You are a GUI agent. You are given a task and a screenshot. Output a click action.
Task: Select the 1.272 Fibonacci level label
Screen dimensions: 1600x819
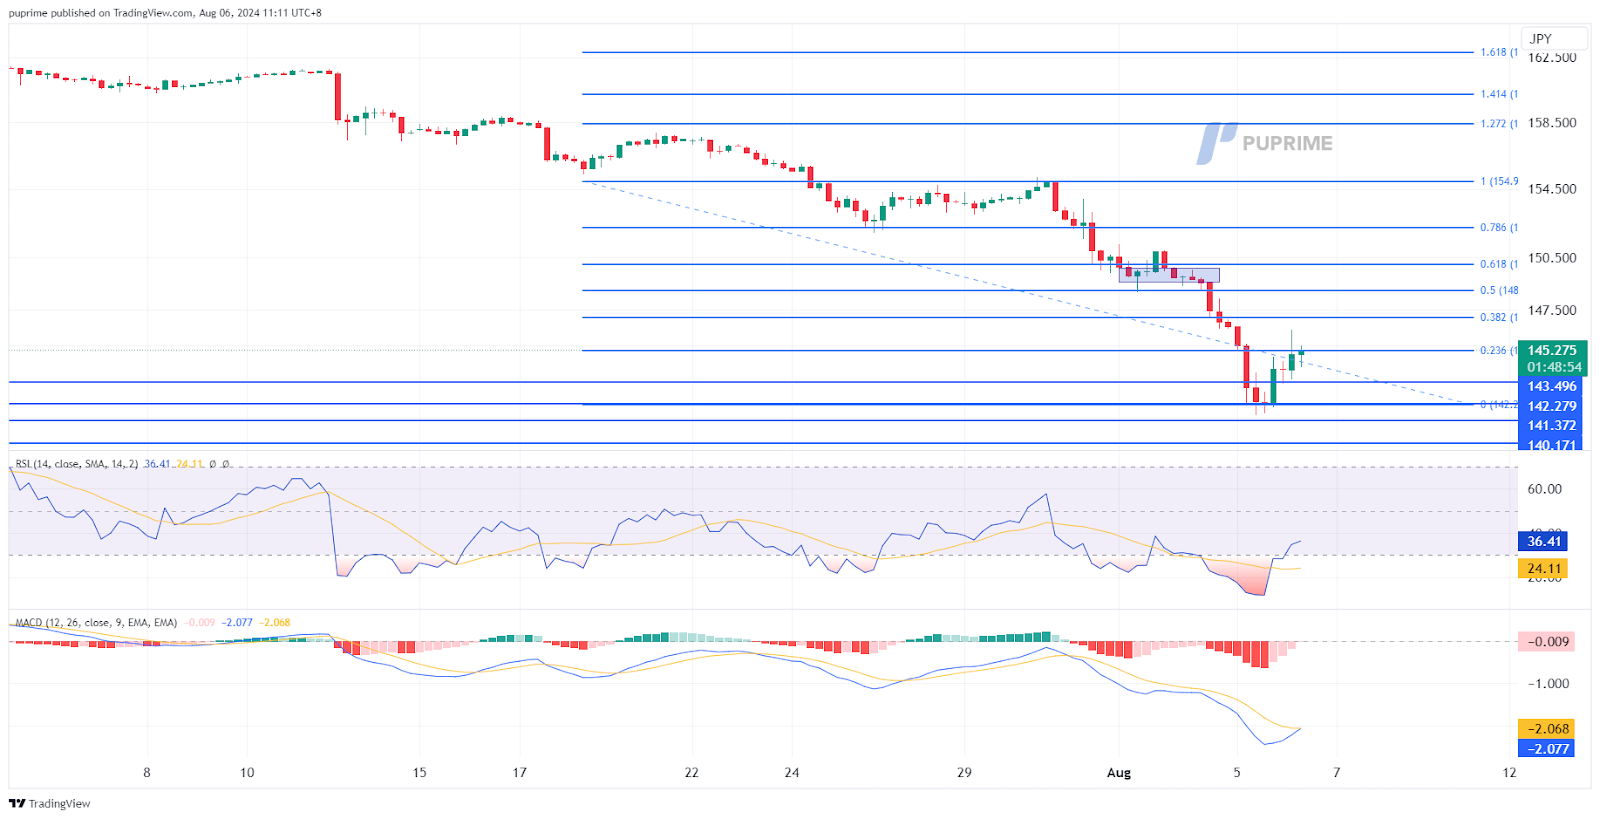(1499, 124)
